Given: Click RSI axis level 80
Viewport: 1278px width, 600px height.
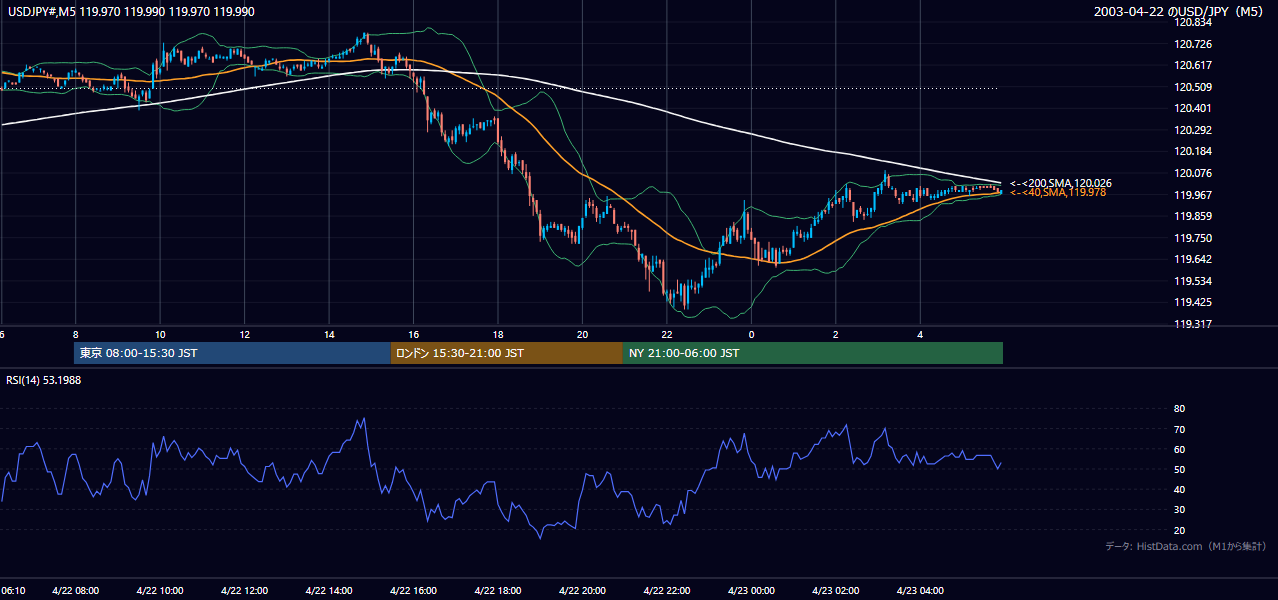Looking at the screenshot, I should point(1179,409).
